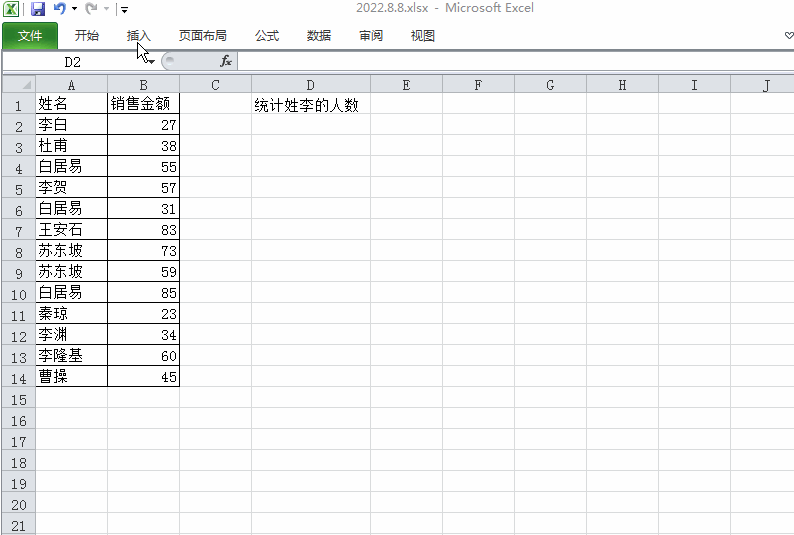794x535 pixels.
Task: Open the 文件 (File) tab
Action: pyautogui.click(x=30, y=35)
